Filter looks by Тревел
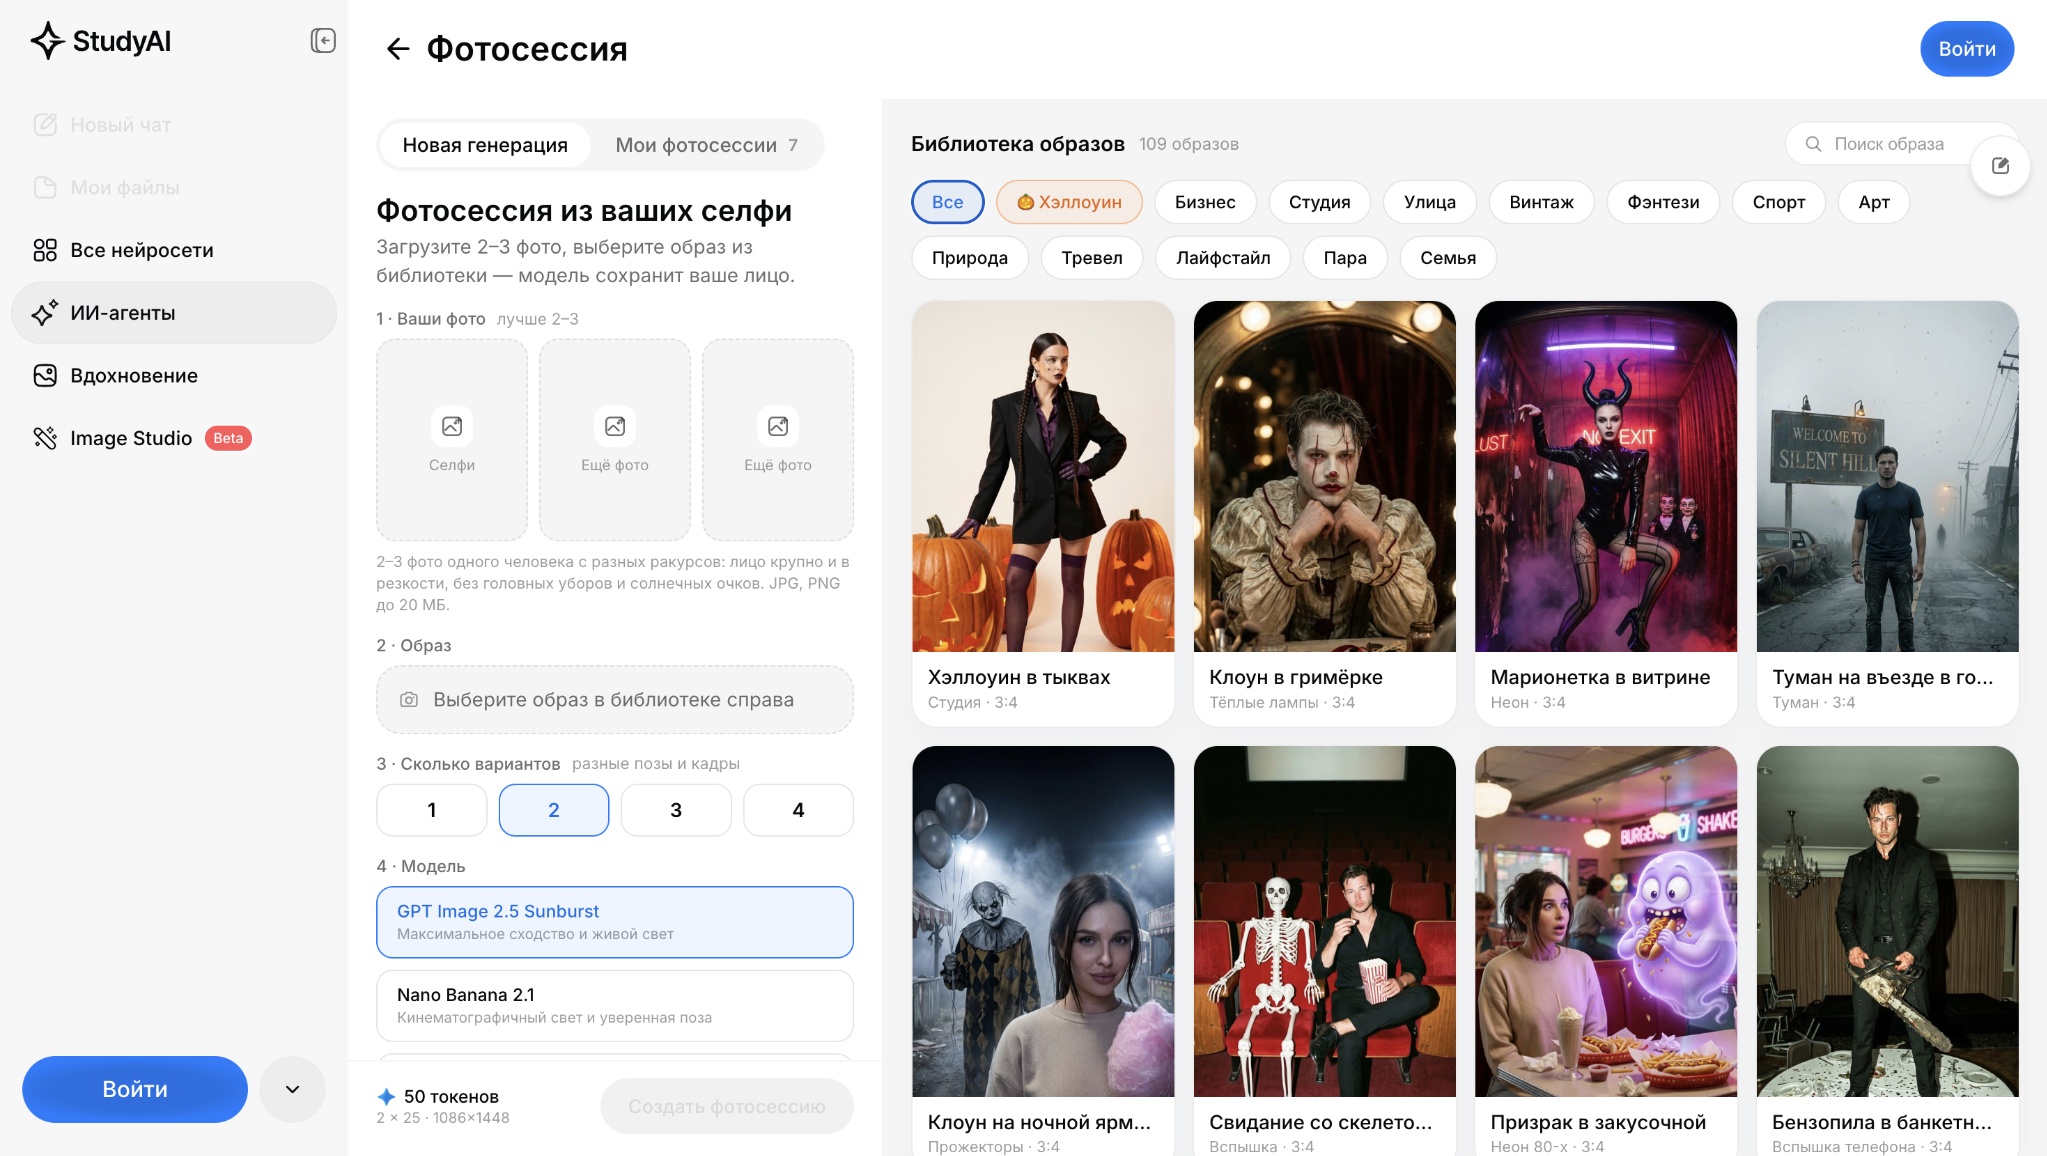The height and width of the screenshot is (1156, 2047). click(1092, 258)
